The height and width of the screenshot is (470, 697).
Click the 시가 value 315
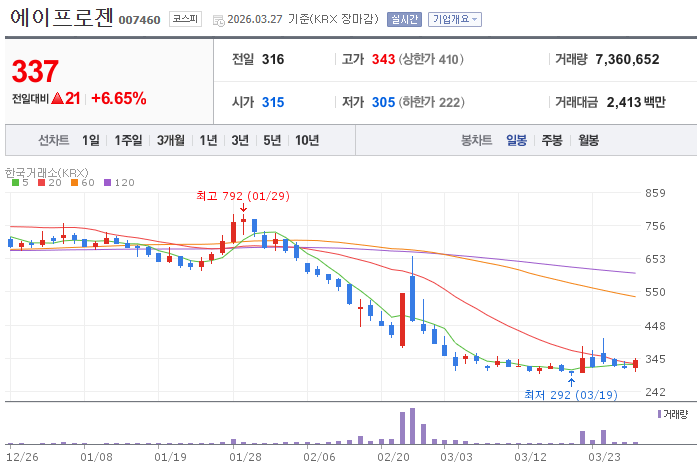tap(273, 102)
